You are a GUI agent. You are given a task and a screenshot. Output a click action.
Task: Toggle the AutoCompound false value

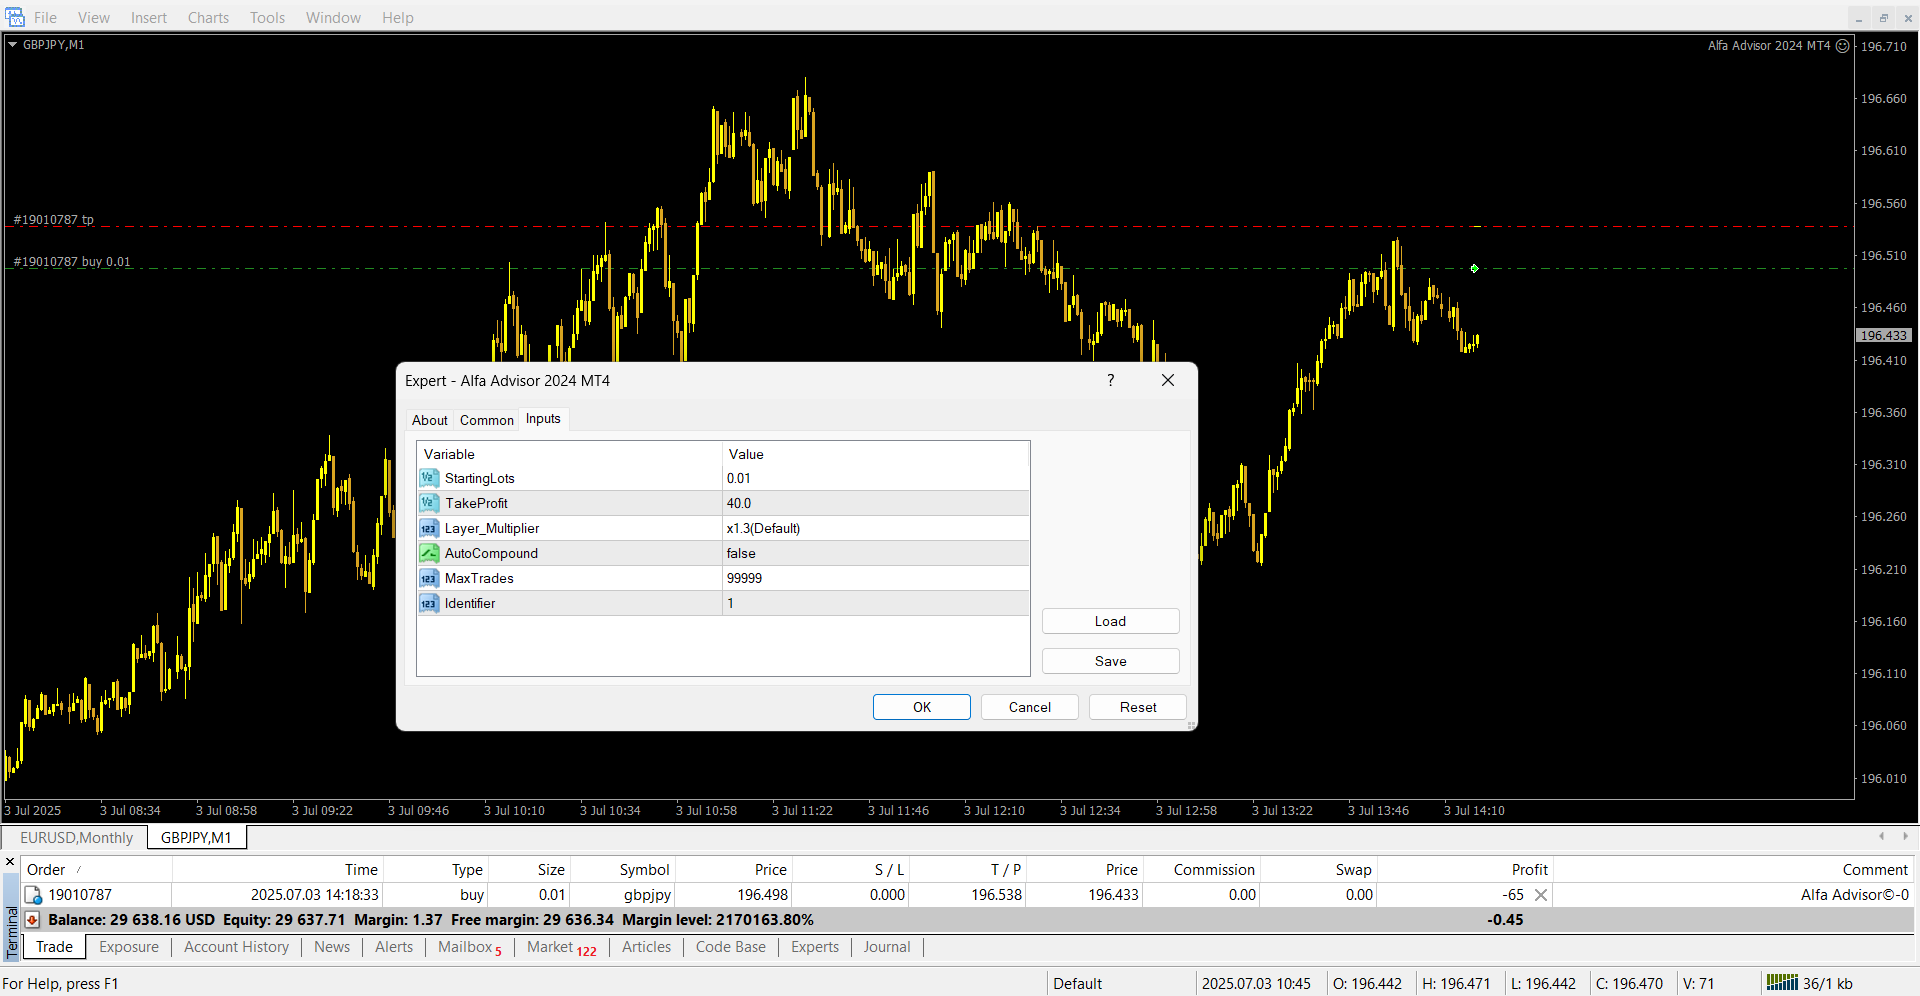pos(875,553)
